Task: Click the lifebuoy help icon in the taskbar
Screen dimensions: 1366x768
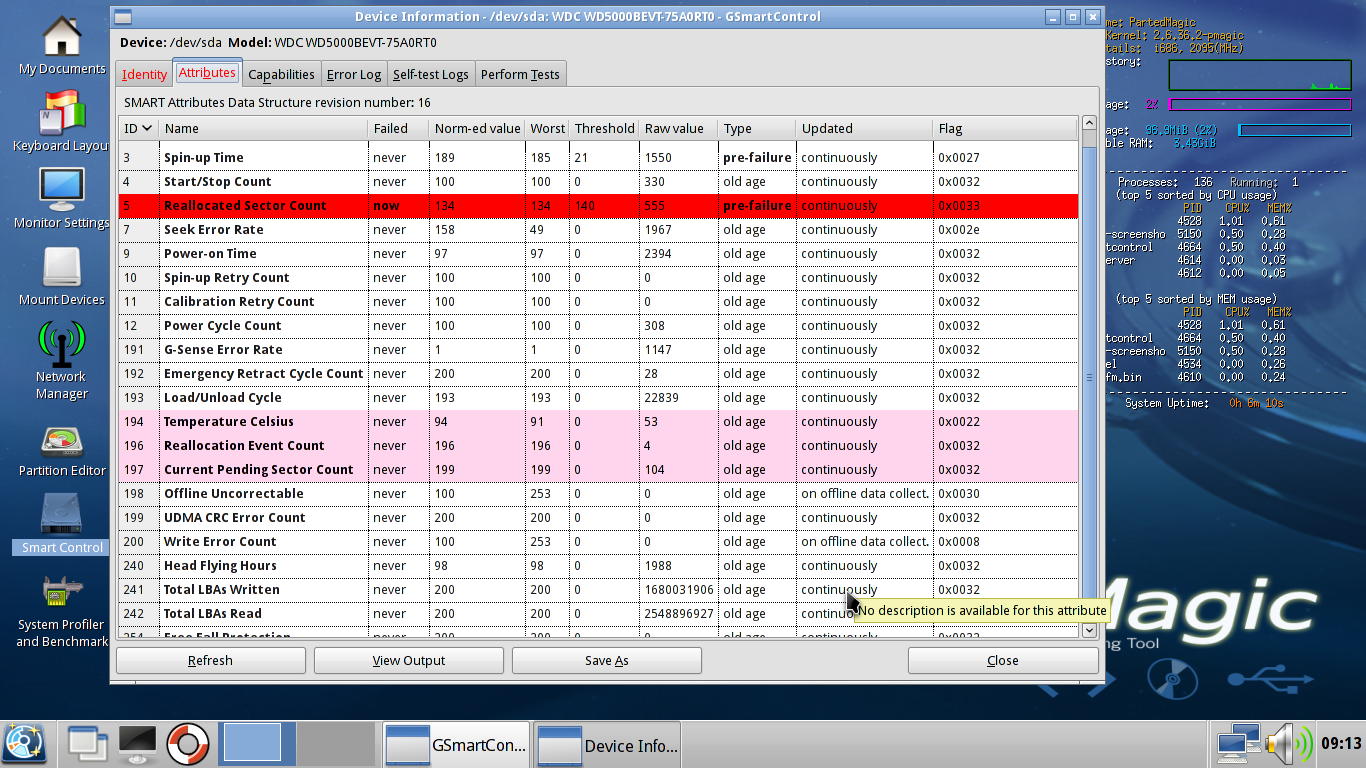Action: (187, 744)
